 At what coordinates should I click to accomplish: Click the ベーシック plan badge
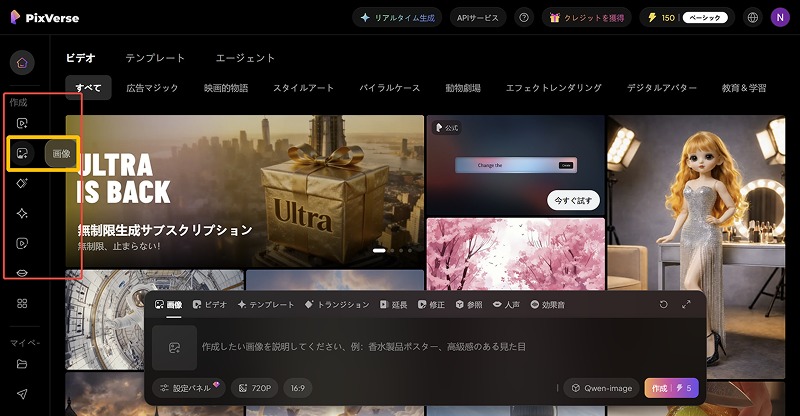point(705,17)
